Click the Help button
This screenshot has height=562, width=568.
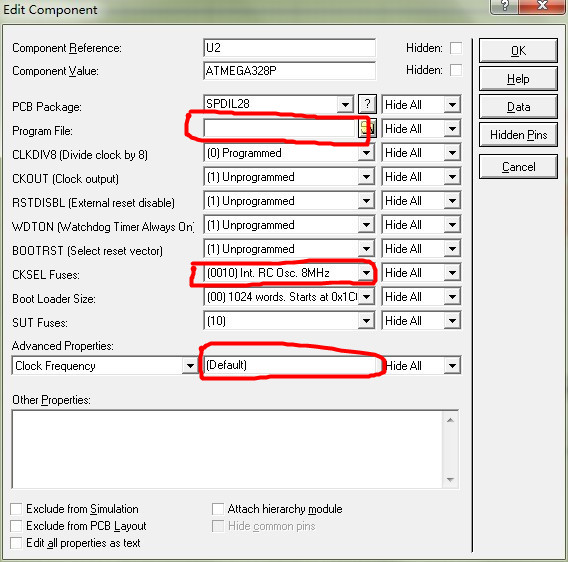[x=518, y=79]
